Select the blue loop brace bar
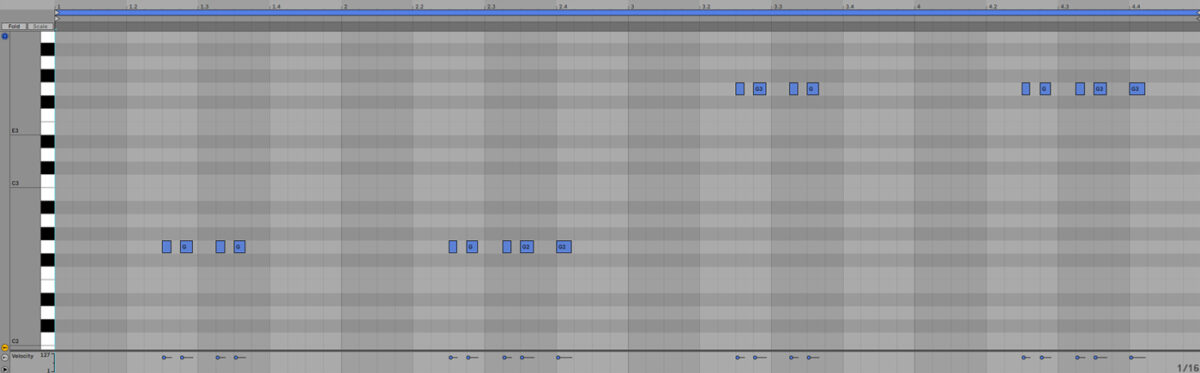Image resolution: width=1200 pixels, height=373 pixels. [627, 12]
